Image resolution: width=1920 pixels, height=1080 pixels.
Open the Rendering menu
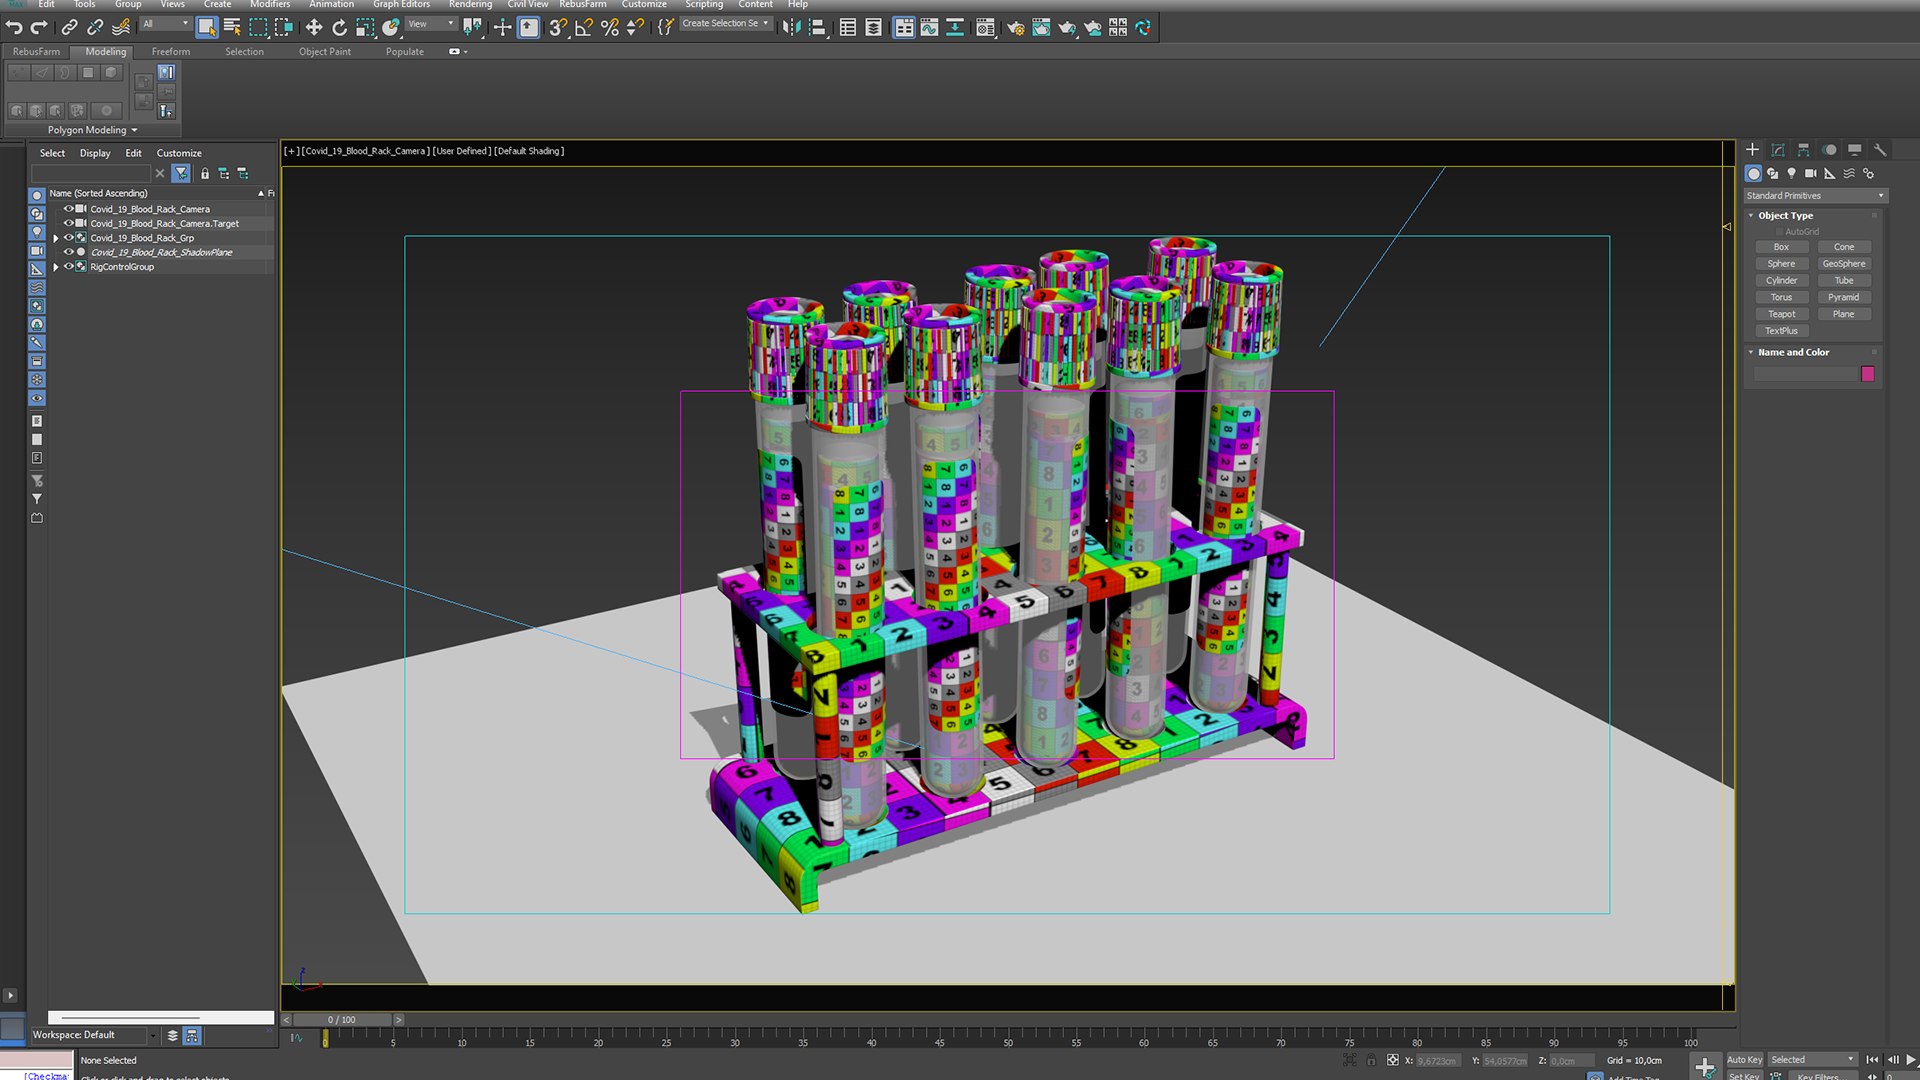(x=470, y=5)
